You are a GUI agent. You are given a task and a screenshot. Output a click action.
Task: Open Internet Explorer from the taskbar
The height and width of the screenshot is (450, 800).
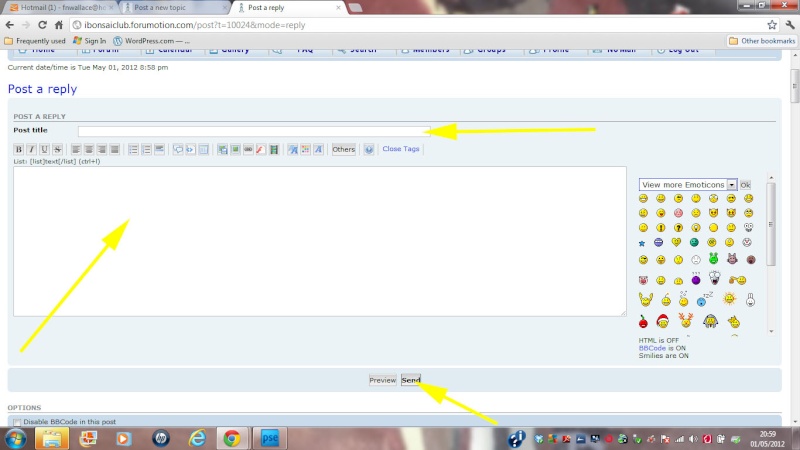[197, 438]
